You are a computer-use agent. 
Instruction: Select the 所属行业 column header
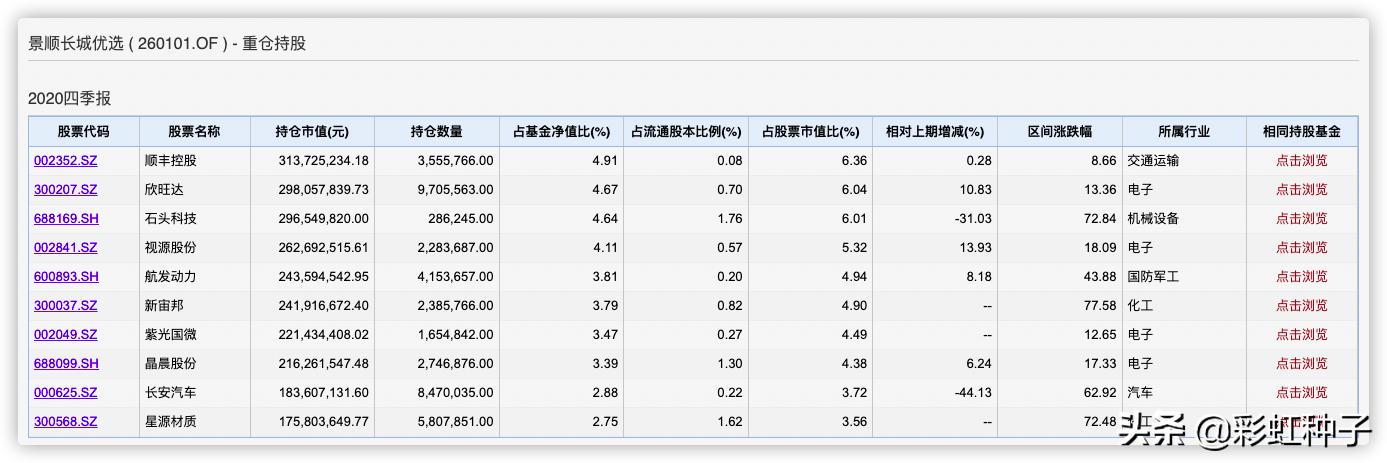(1184, 131)
